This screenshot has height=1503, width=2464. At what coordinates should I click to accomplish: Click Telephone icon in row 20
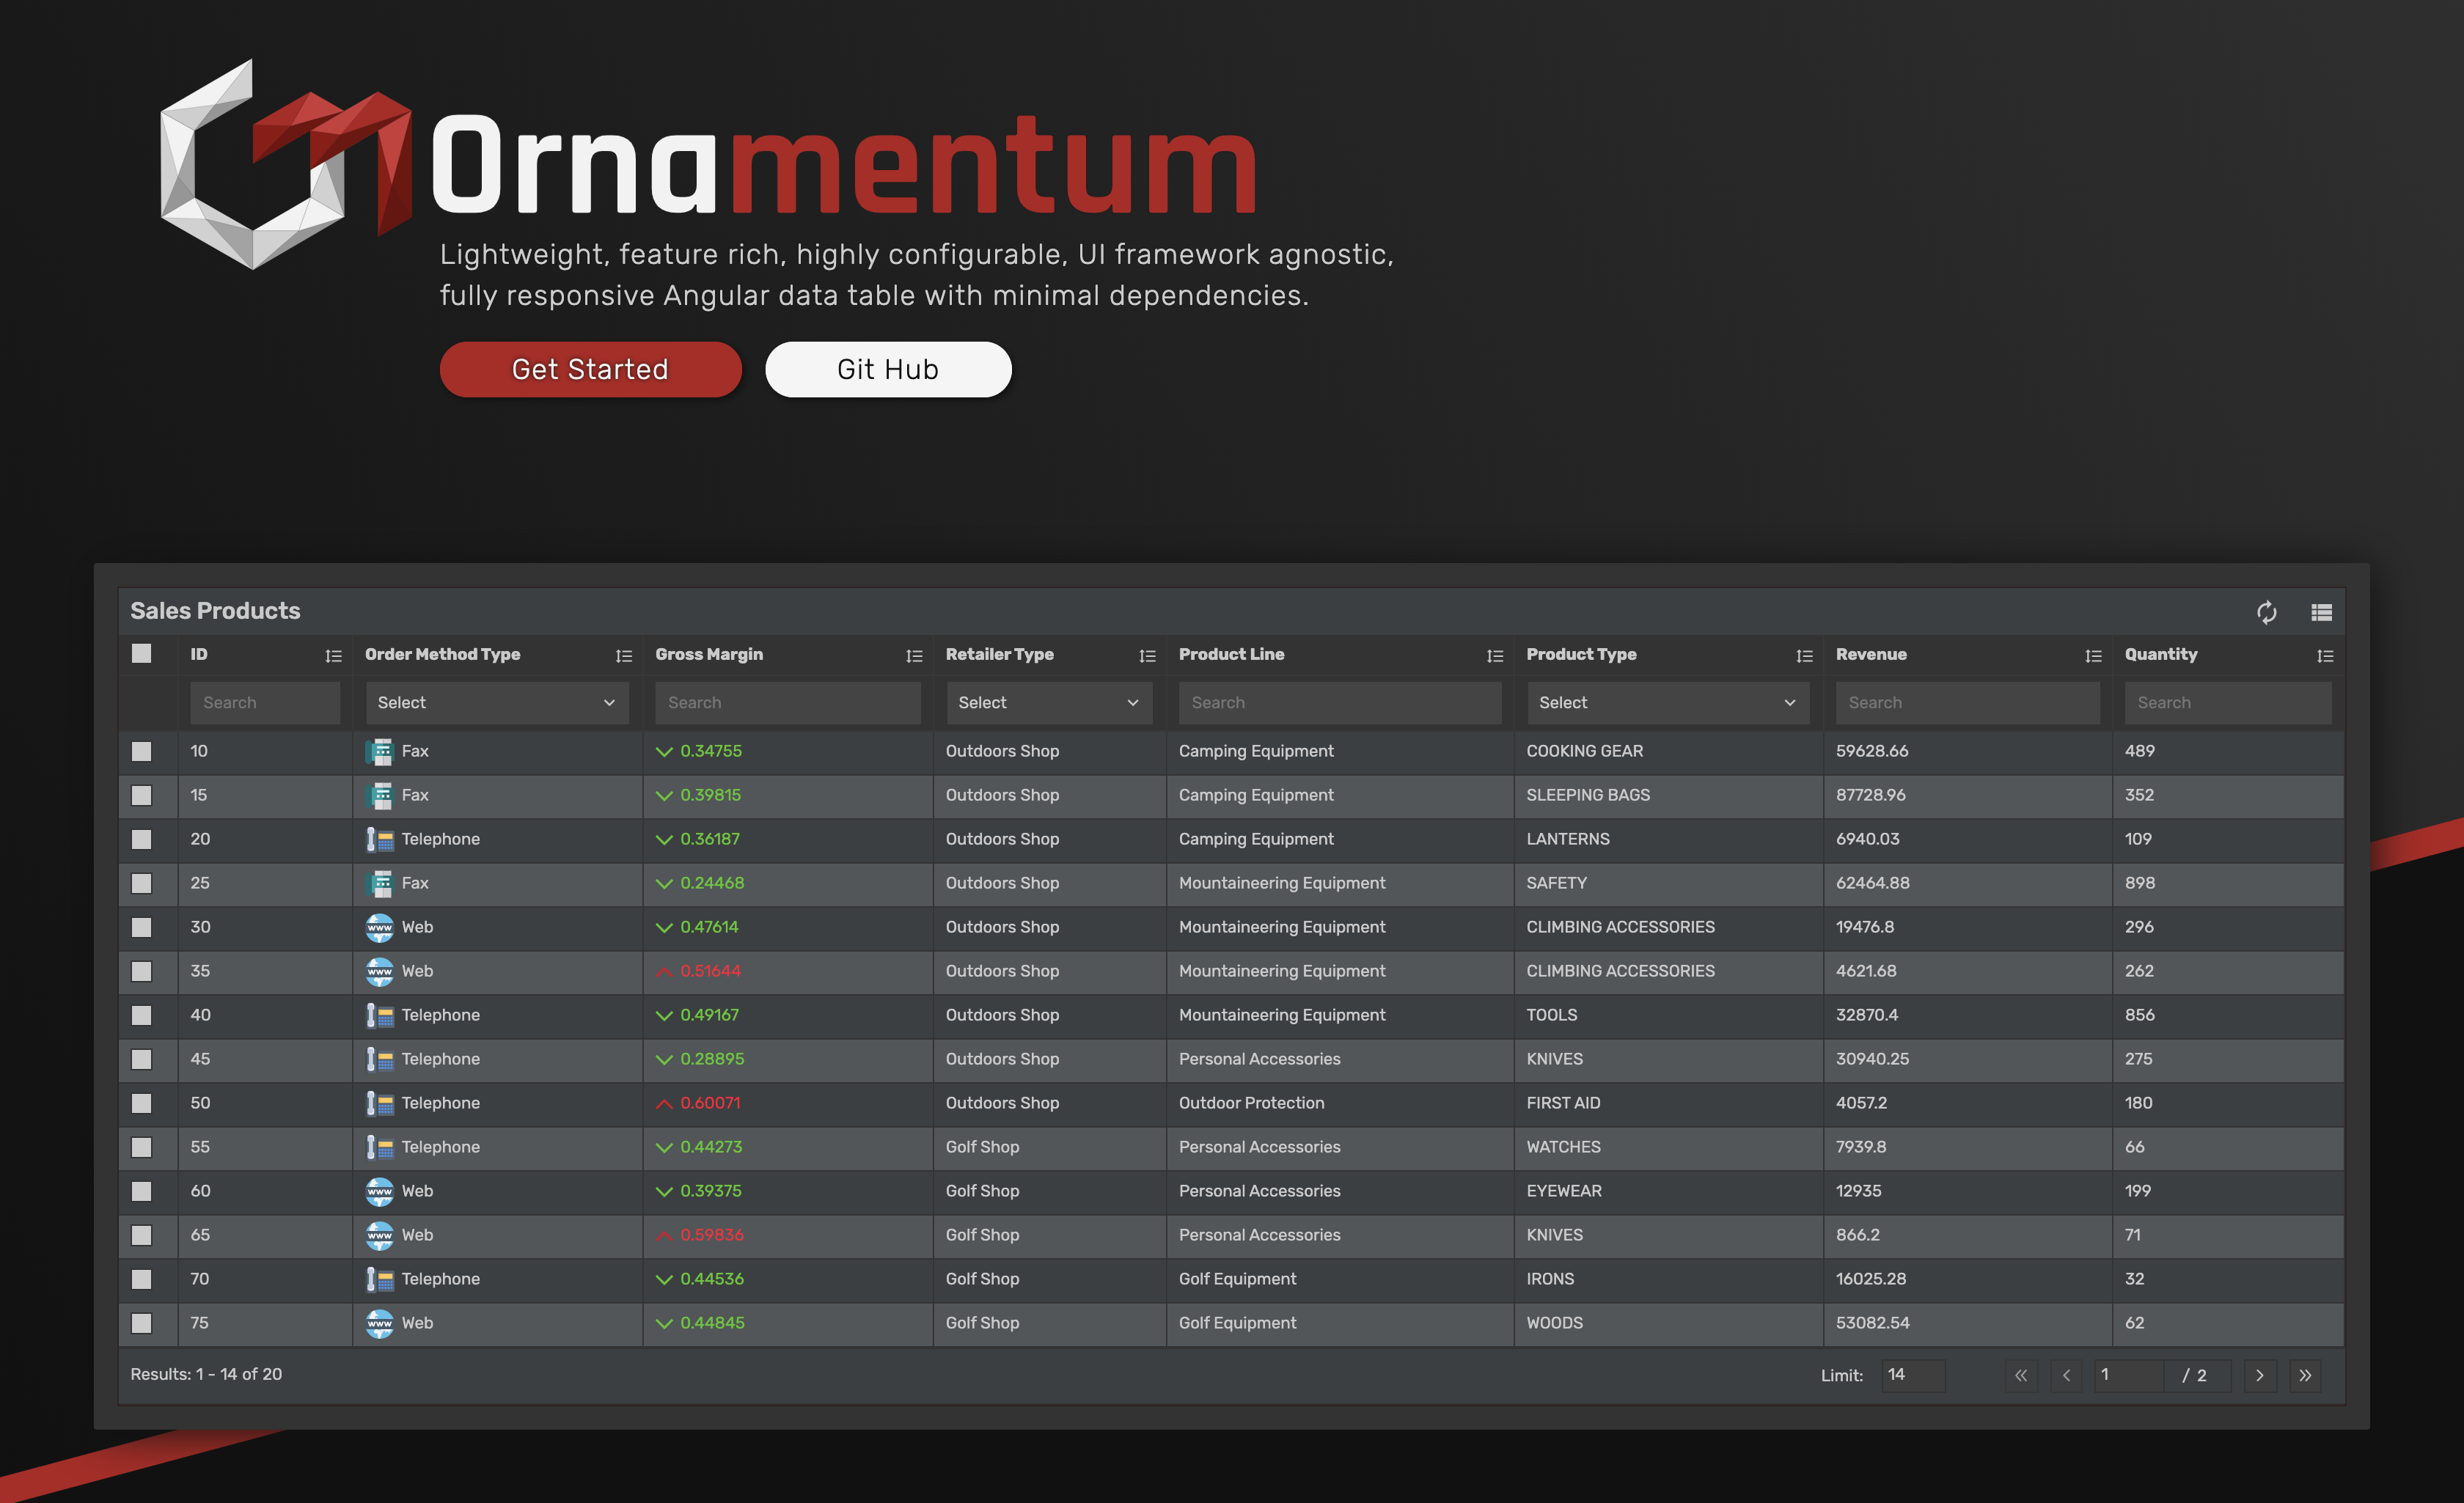(x=380, y=839)
